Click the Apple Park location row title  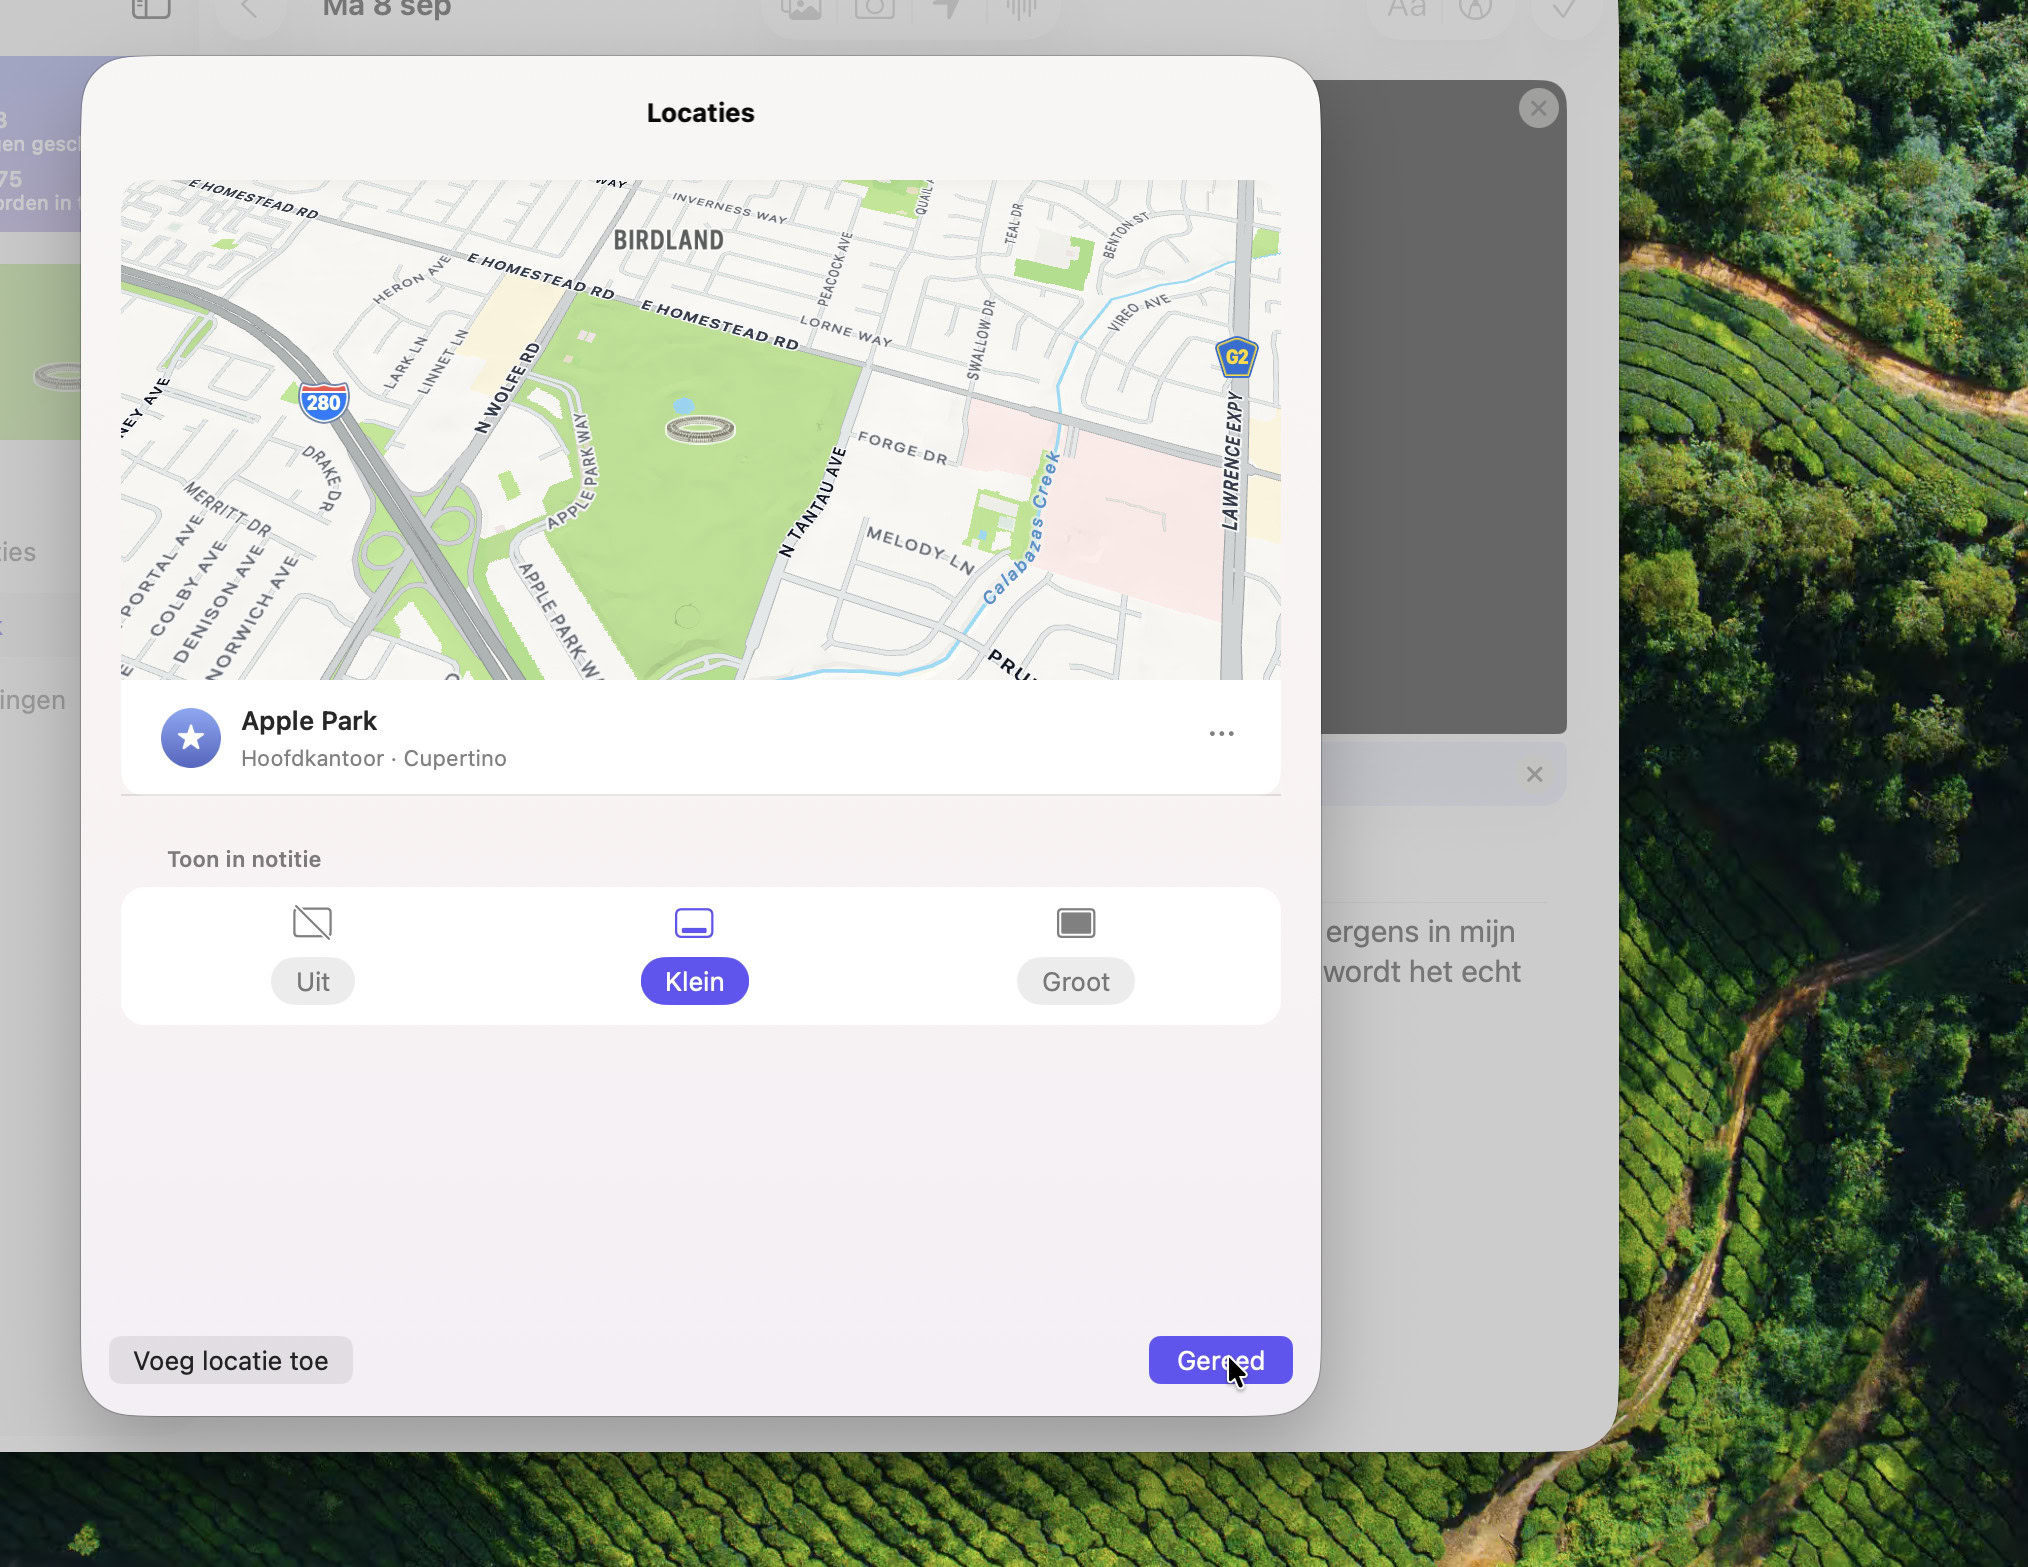point(309,721)
